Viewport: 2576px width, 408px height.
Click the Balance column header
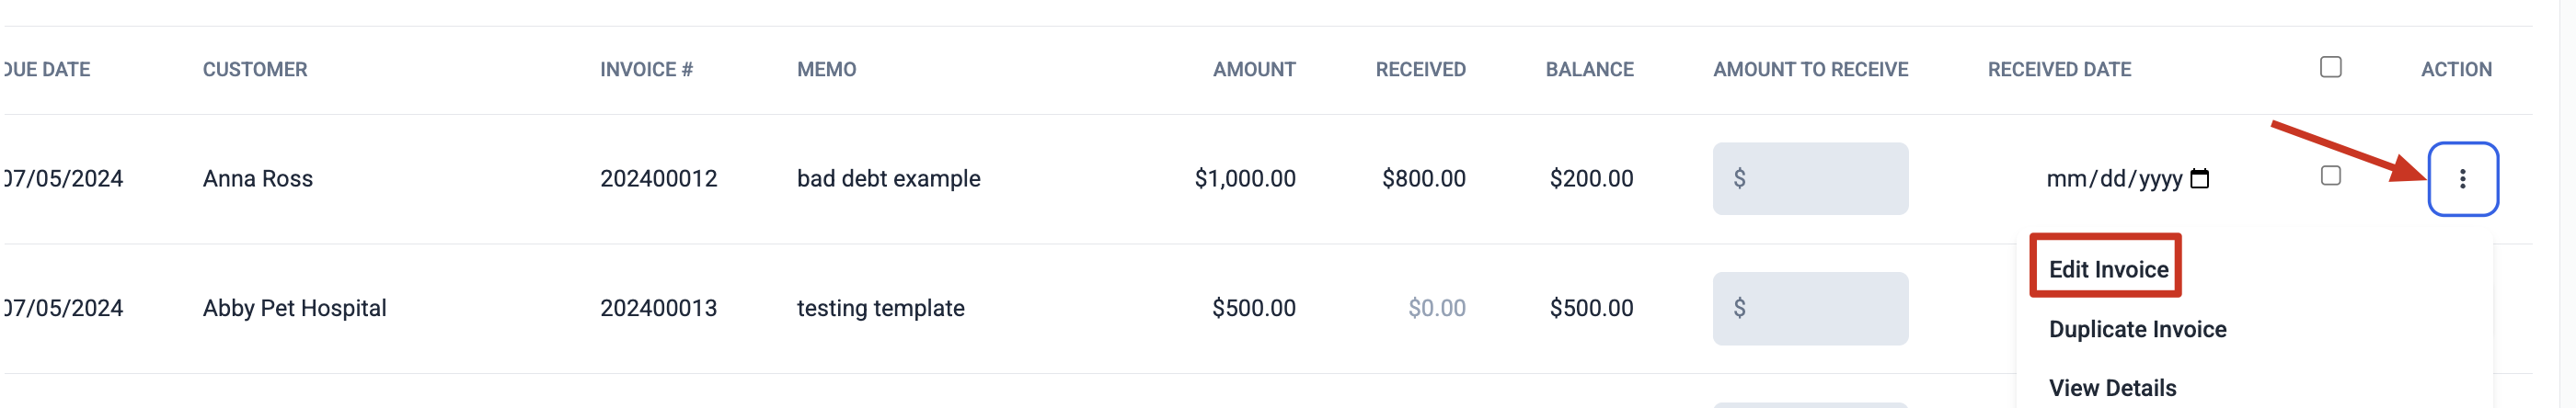[1589, 69]
